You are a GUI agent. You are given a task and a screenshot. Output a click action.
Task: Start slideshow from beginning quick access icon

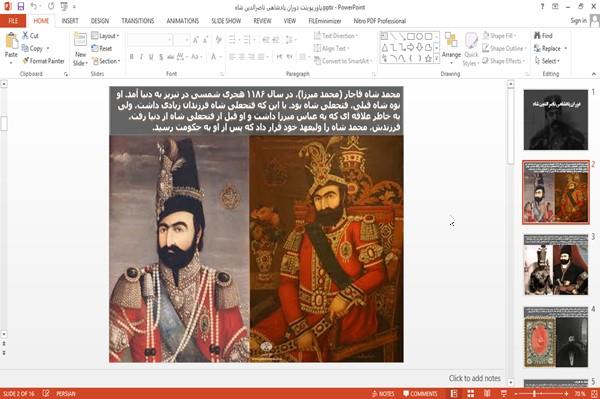coord(64,7)
